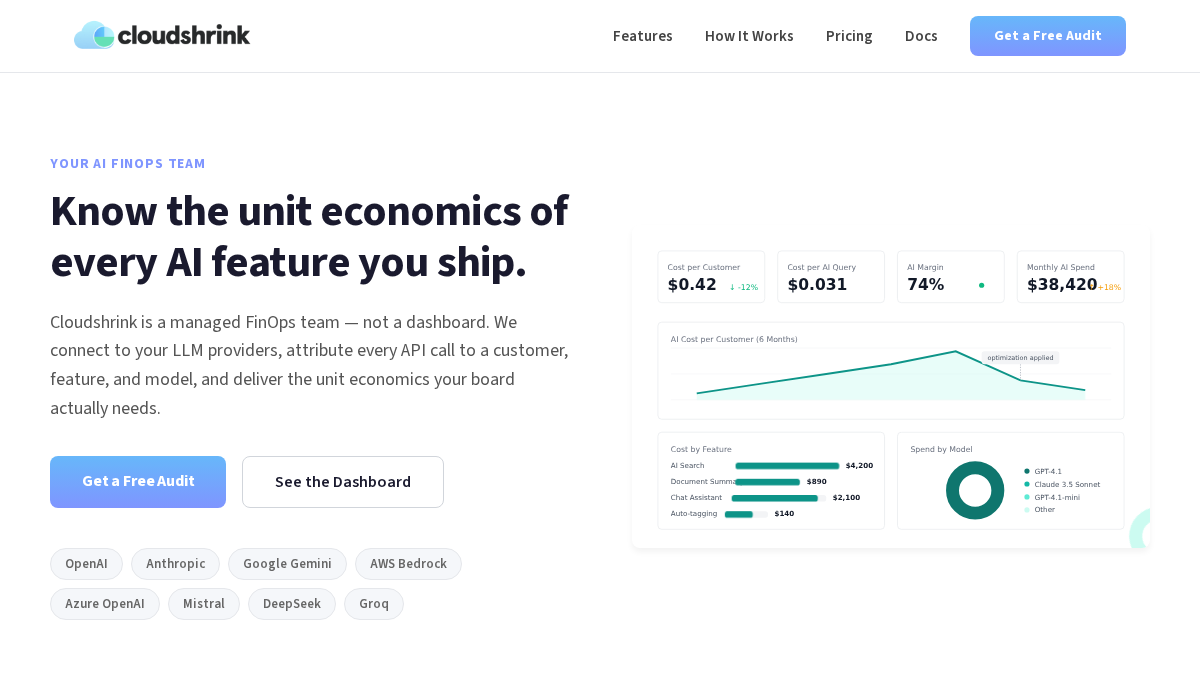Select the Anthropic provider chip

[x=175, y=564]
